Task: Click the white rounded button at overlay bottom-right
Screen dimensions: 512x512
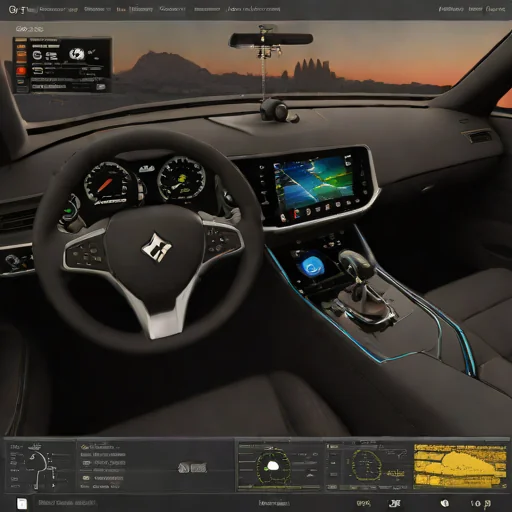Action: [x=101, y=87]
